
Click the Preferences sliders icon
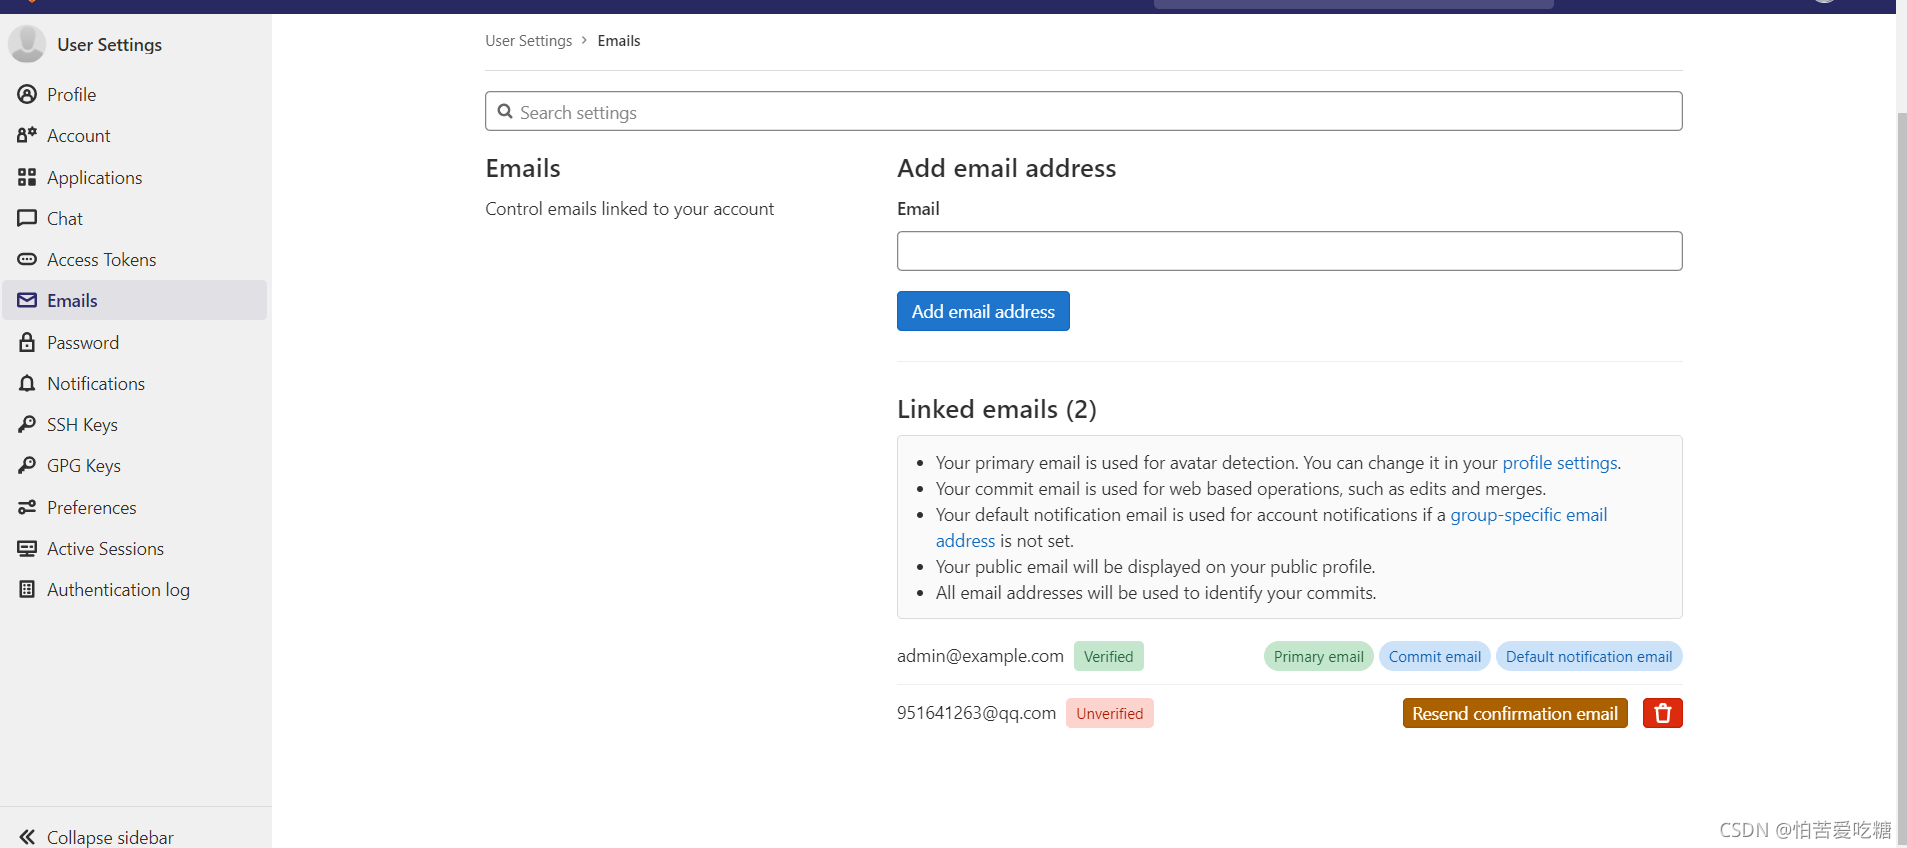[27, 507]
